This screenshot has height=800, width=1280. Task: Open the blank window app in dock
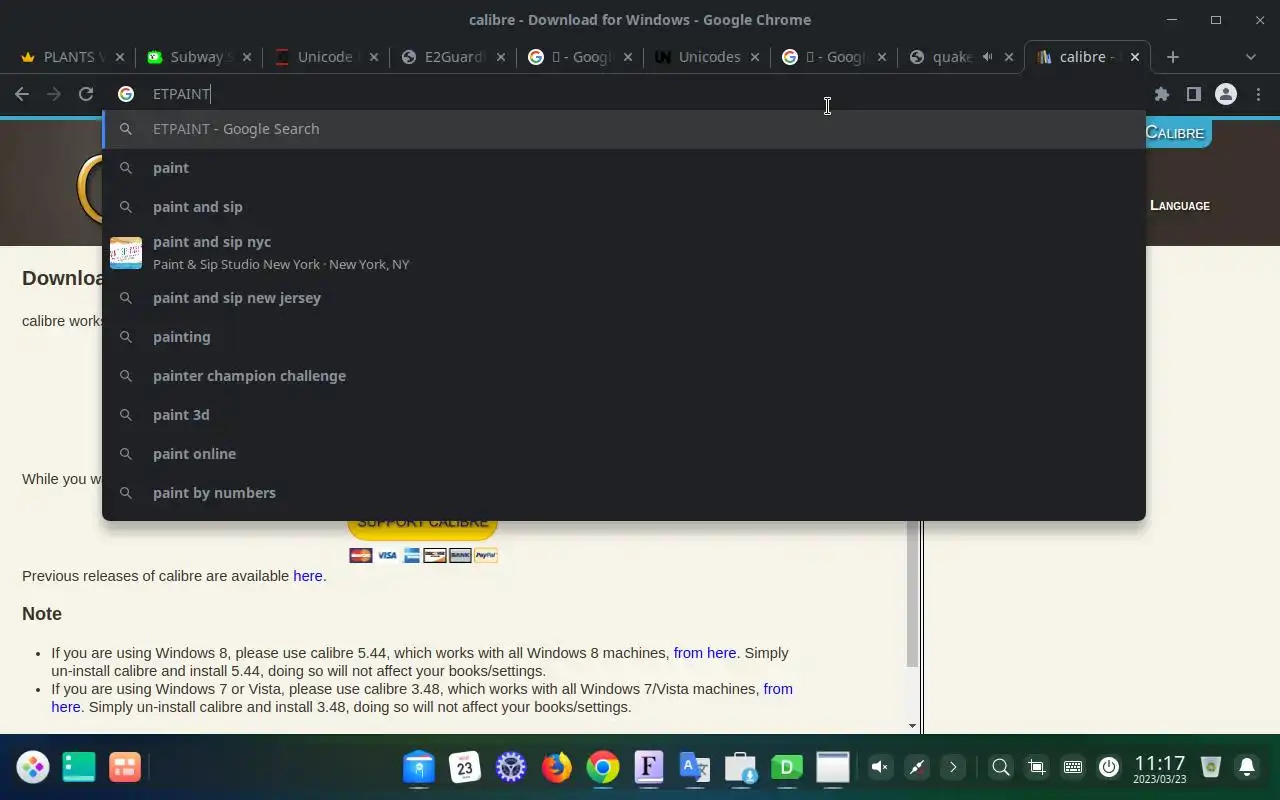click(x=833, y=767)
